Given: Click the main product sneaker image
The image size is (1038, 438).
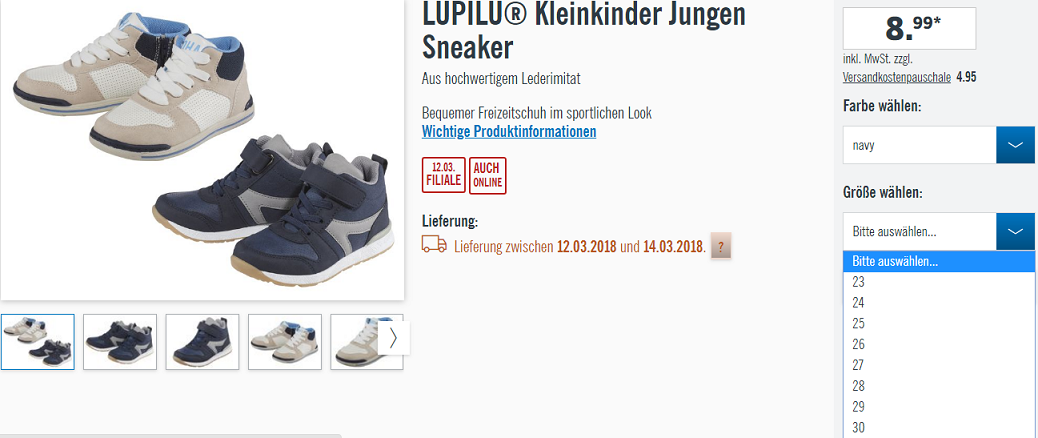Looking at the screenshot, I should point(202,149).
